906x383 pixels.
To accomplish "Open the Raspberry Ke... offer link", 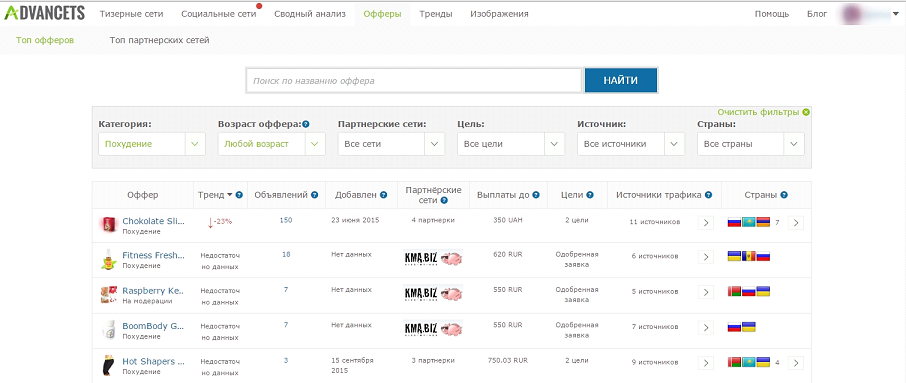I will pos(154,291).
